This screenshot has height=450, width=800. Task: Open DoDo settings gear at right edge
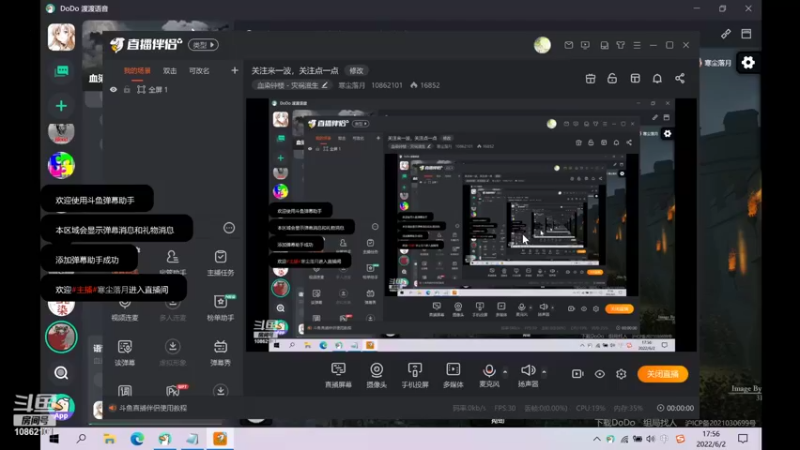click(x=748, y=63)
